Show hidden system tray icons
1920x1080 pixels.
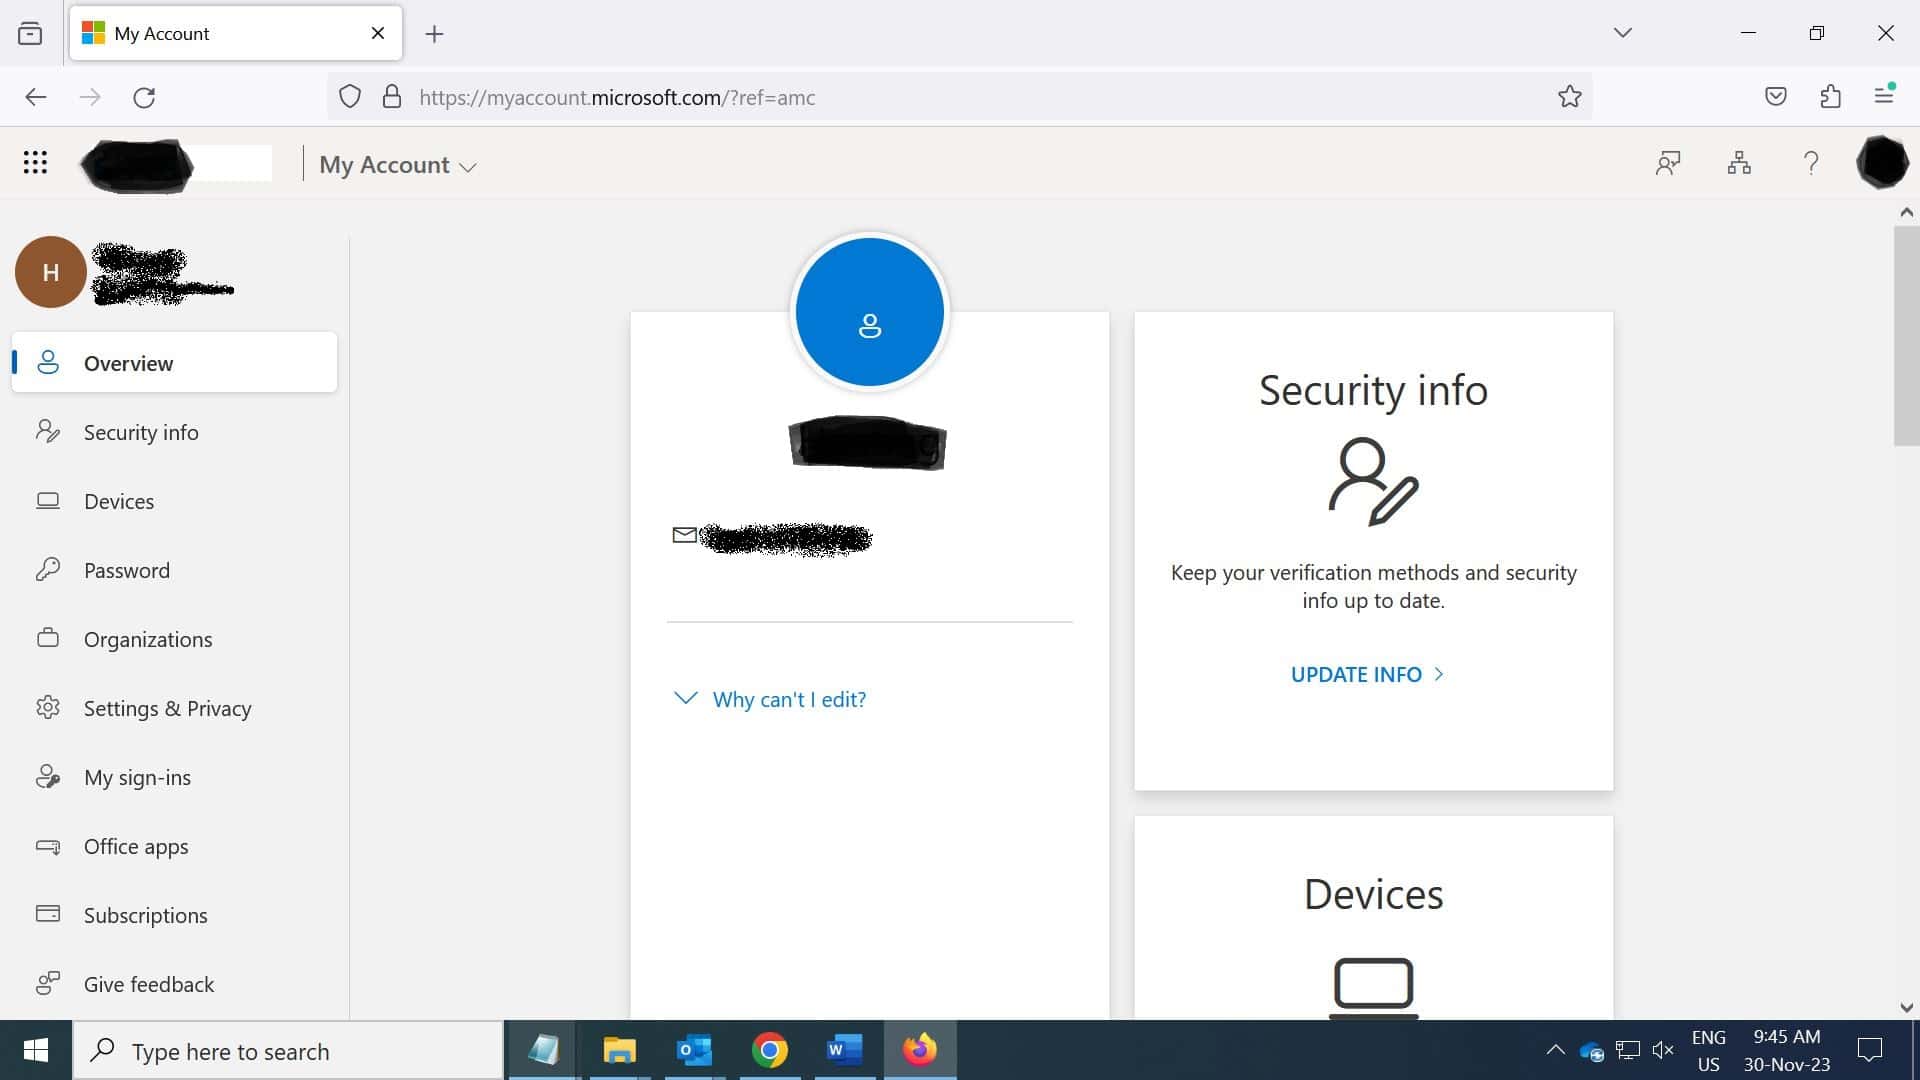[x=1555, y=1050]
